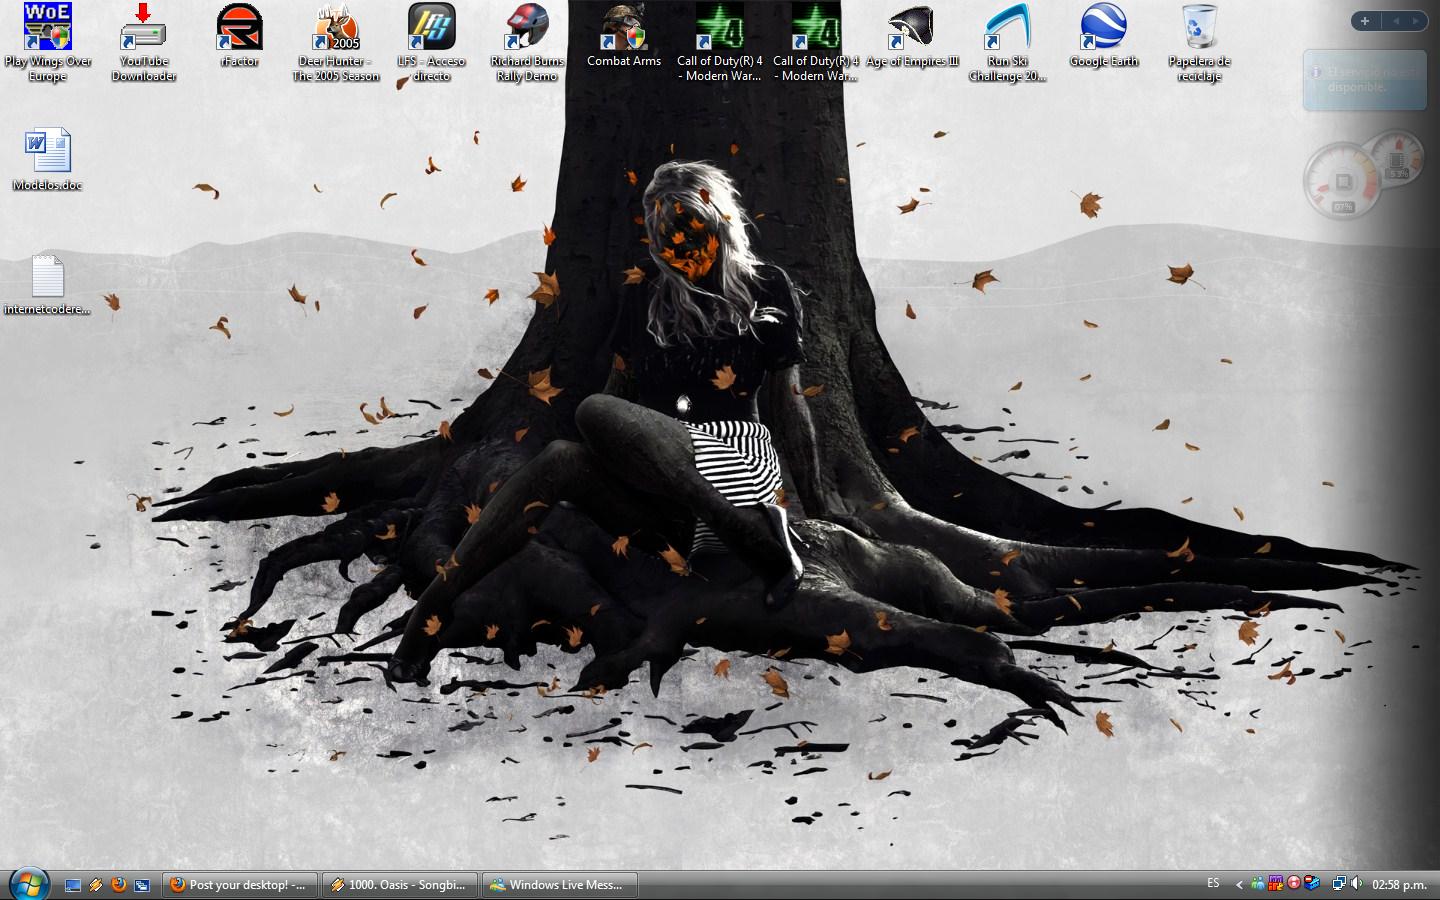Switch to 1000. Oasis Songbird taskbar button
Image resolution: width=1440 pixels, height=900 pixels.
pyautogui.click(x=400, y=885)
